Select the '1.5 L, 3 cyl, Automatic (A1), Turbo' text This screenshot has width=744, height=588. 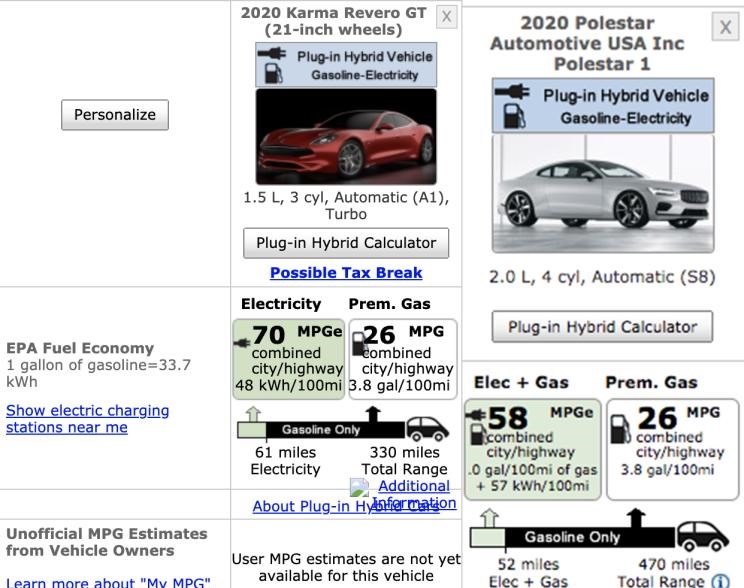pyautogui.click(x=346, y=205)
